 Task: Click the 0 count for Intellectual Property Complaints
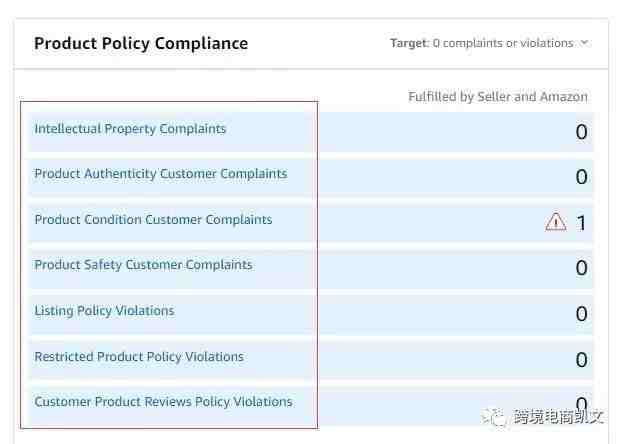click(x=581, y=132)
